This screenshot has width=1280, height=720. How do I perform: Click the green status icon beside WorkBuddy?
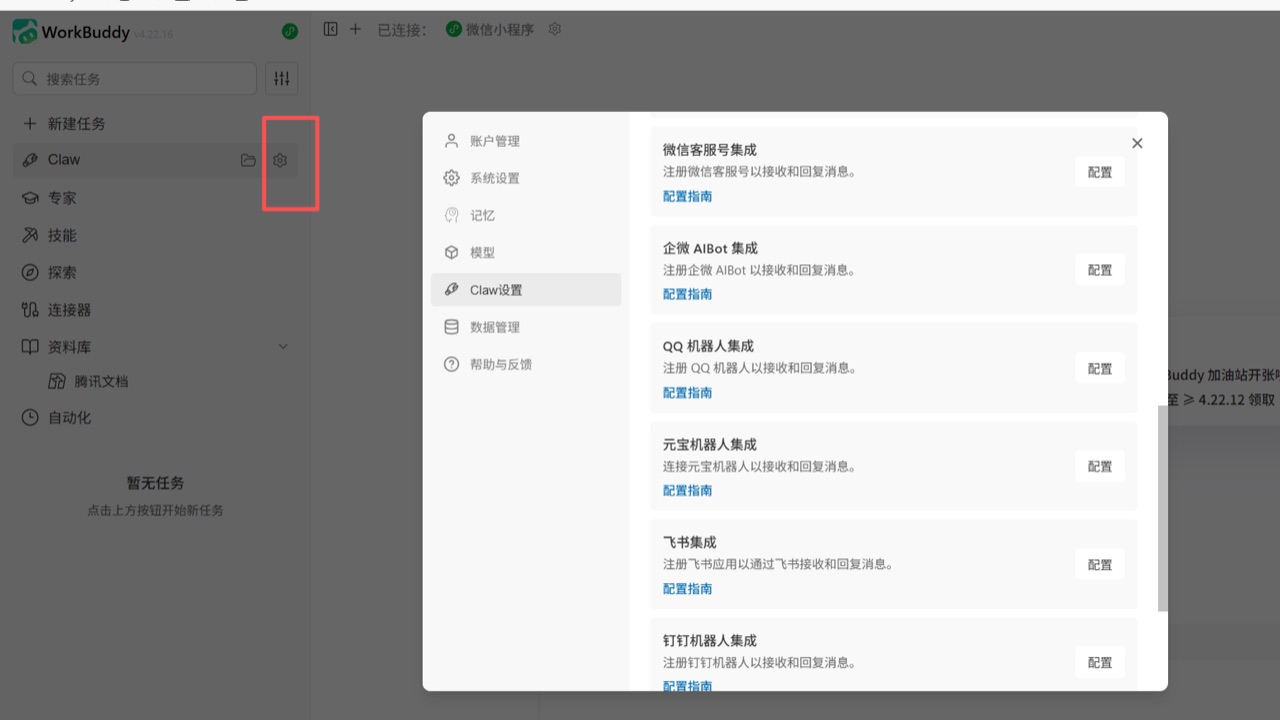click(290, 32)
